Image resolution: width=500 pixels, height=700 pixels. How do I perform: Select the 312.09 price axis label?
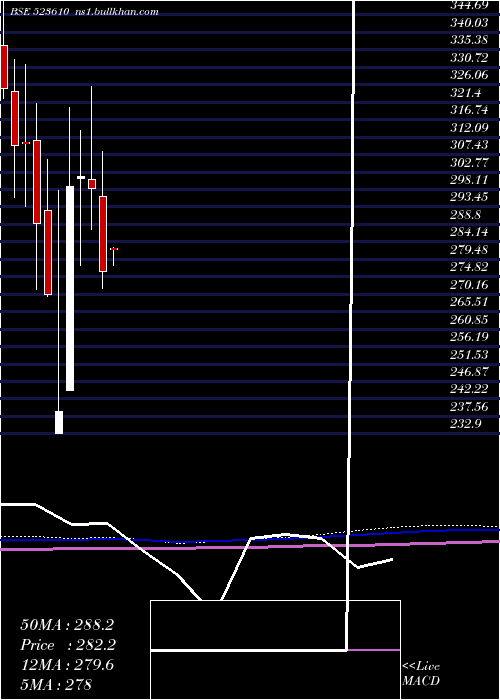[469, 128]
